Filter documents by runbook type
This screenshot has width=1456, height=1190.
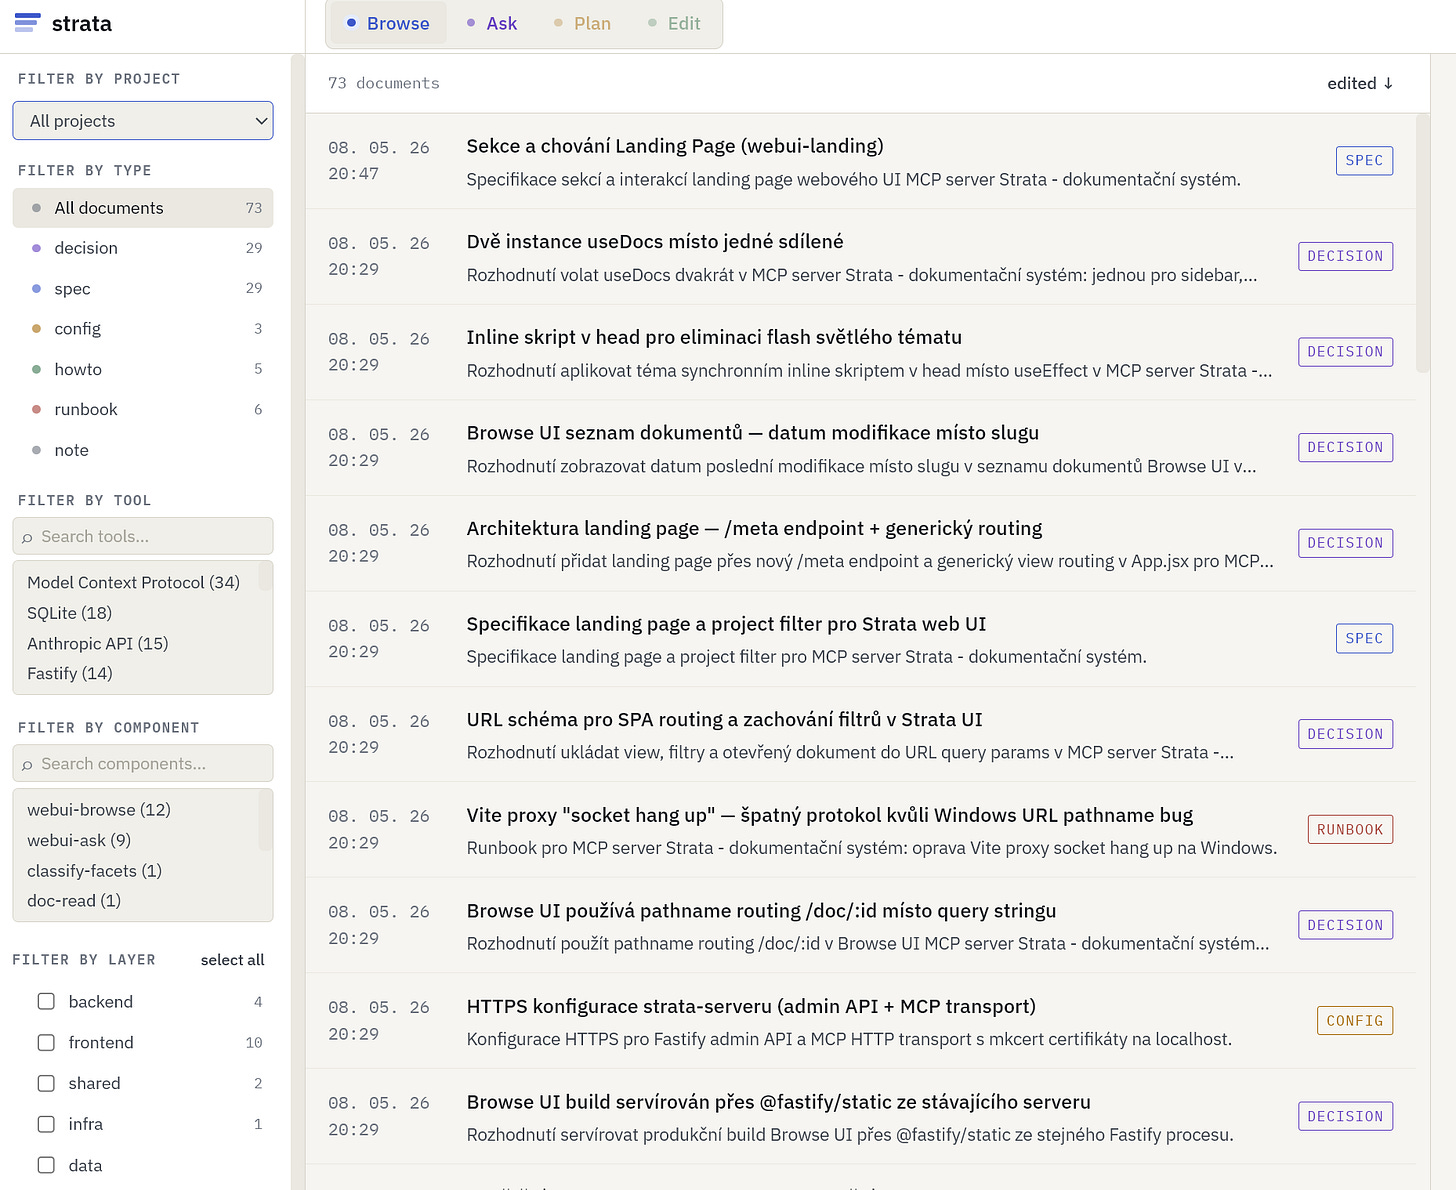point(143,409)
